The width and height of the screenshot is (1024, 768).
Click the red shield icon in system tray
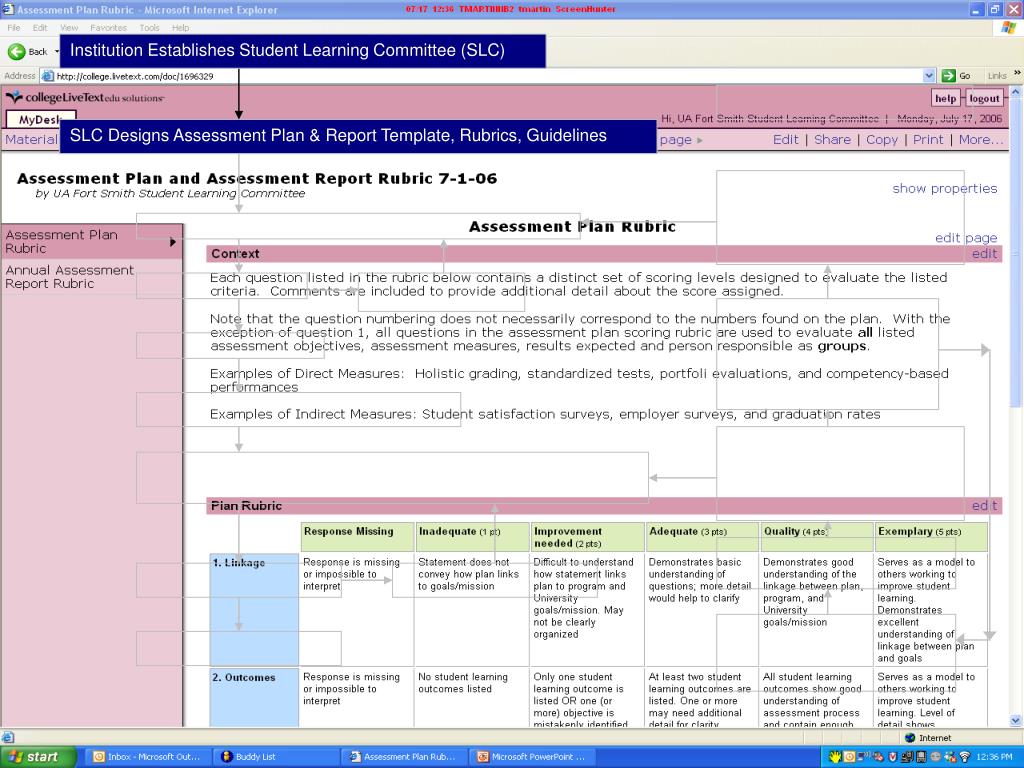pyautogui.click(x=892, y=758)
